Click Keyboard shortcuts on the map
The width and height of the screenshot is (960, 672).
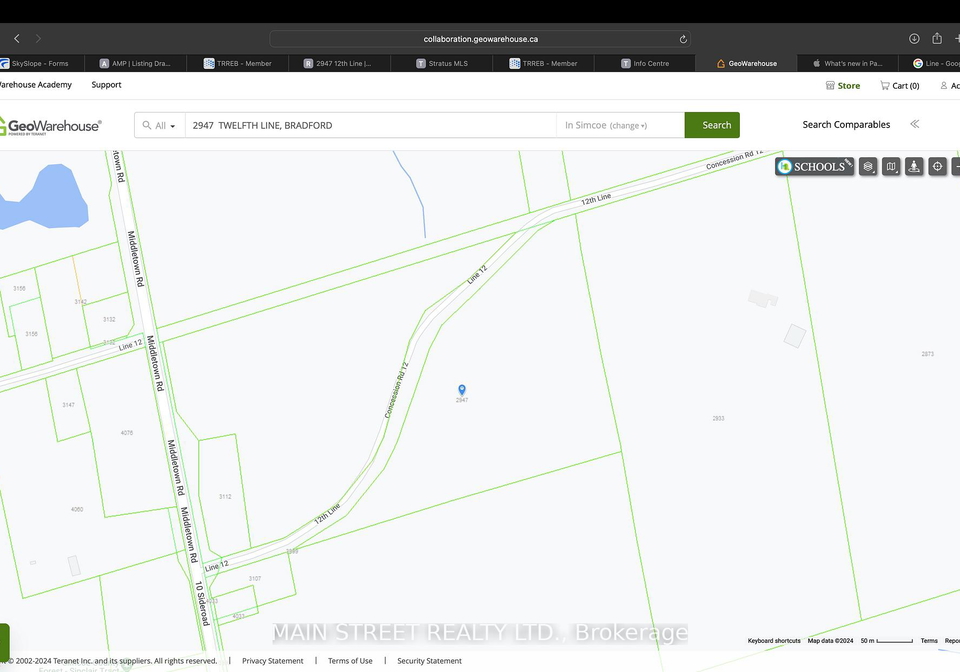coord(774,641)
